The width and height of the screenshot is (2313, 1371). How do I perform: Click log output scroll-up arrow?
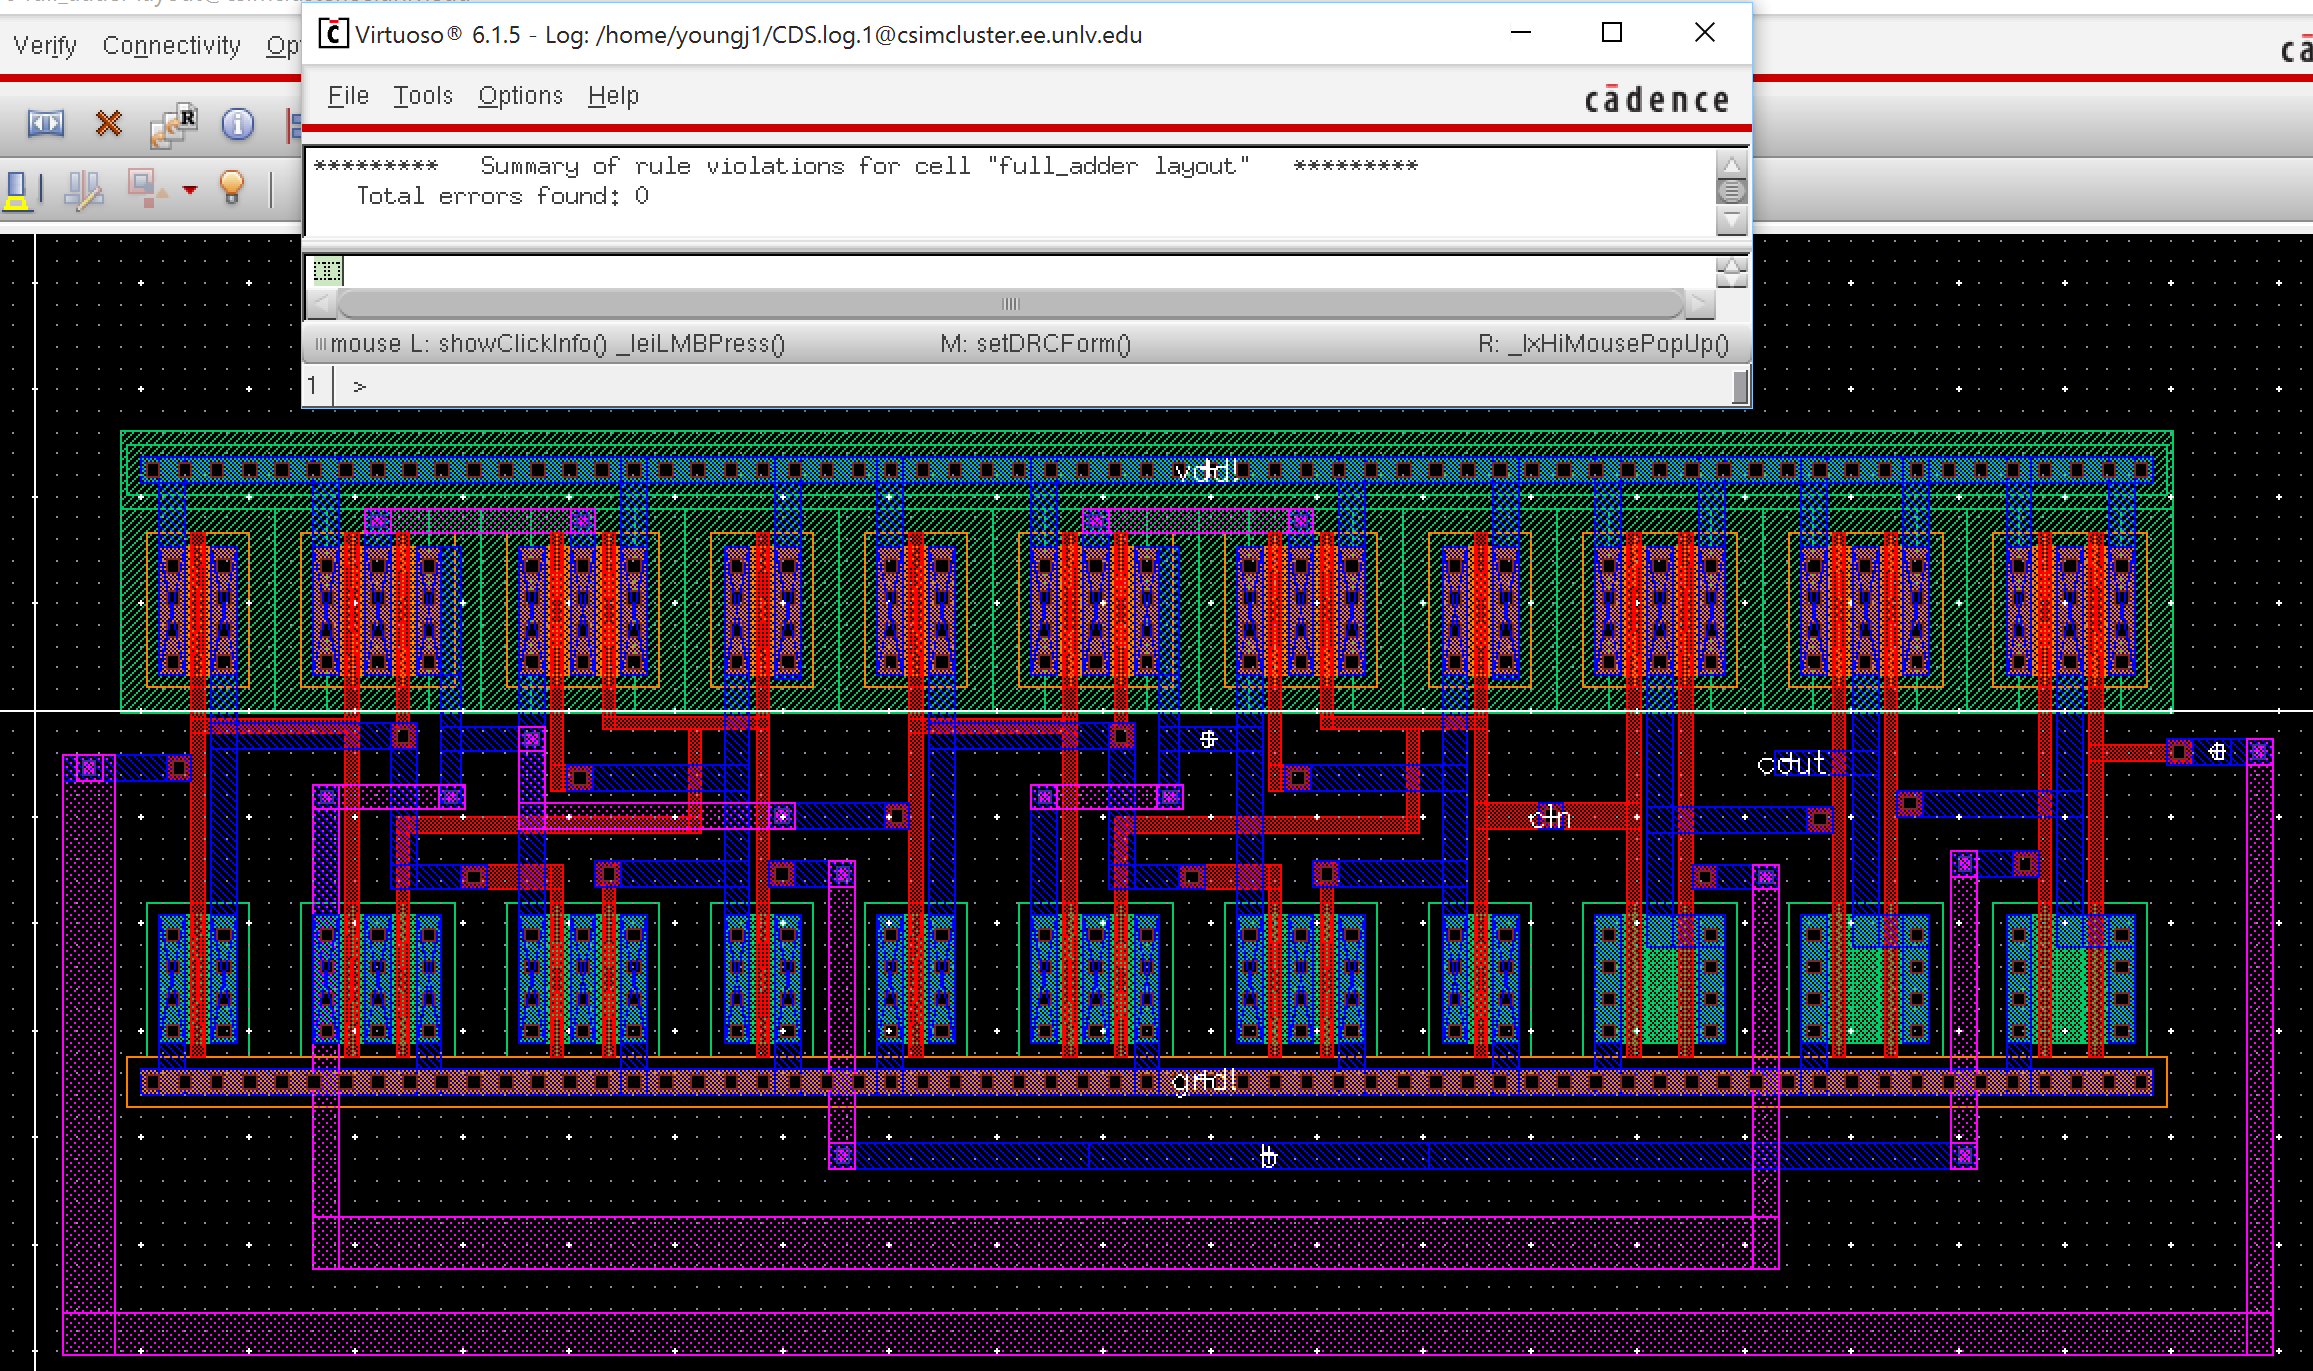(1731, 165)
